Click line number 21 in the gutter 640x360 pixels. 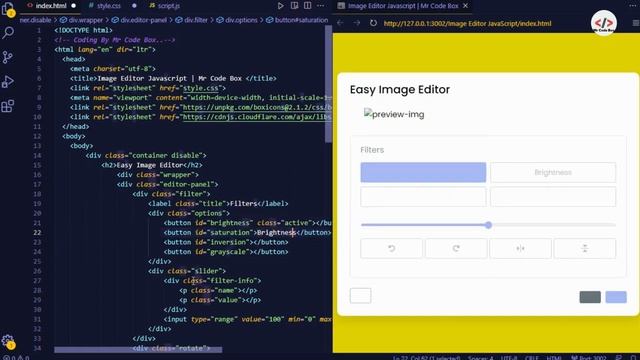[37, 223]
